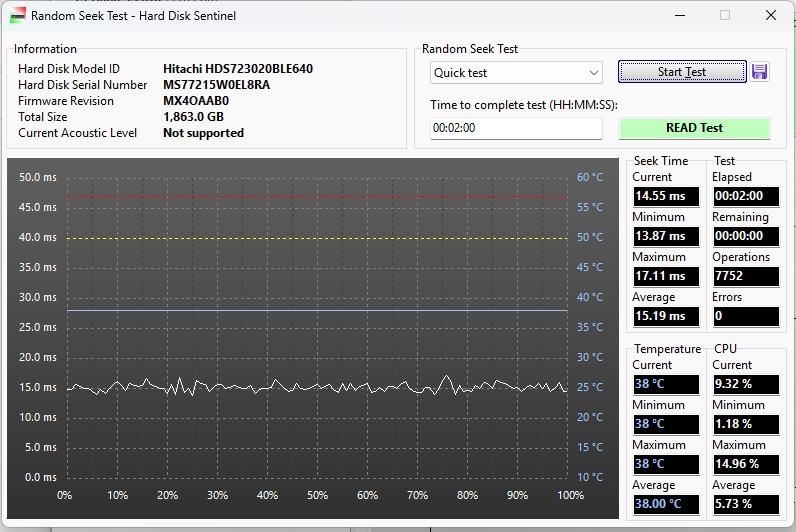Select the Errors count box
Screen dimensions: 796x532
(x=745, y=316)
